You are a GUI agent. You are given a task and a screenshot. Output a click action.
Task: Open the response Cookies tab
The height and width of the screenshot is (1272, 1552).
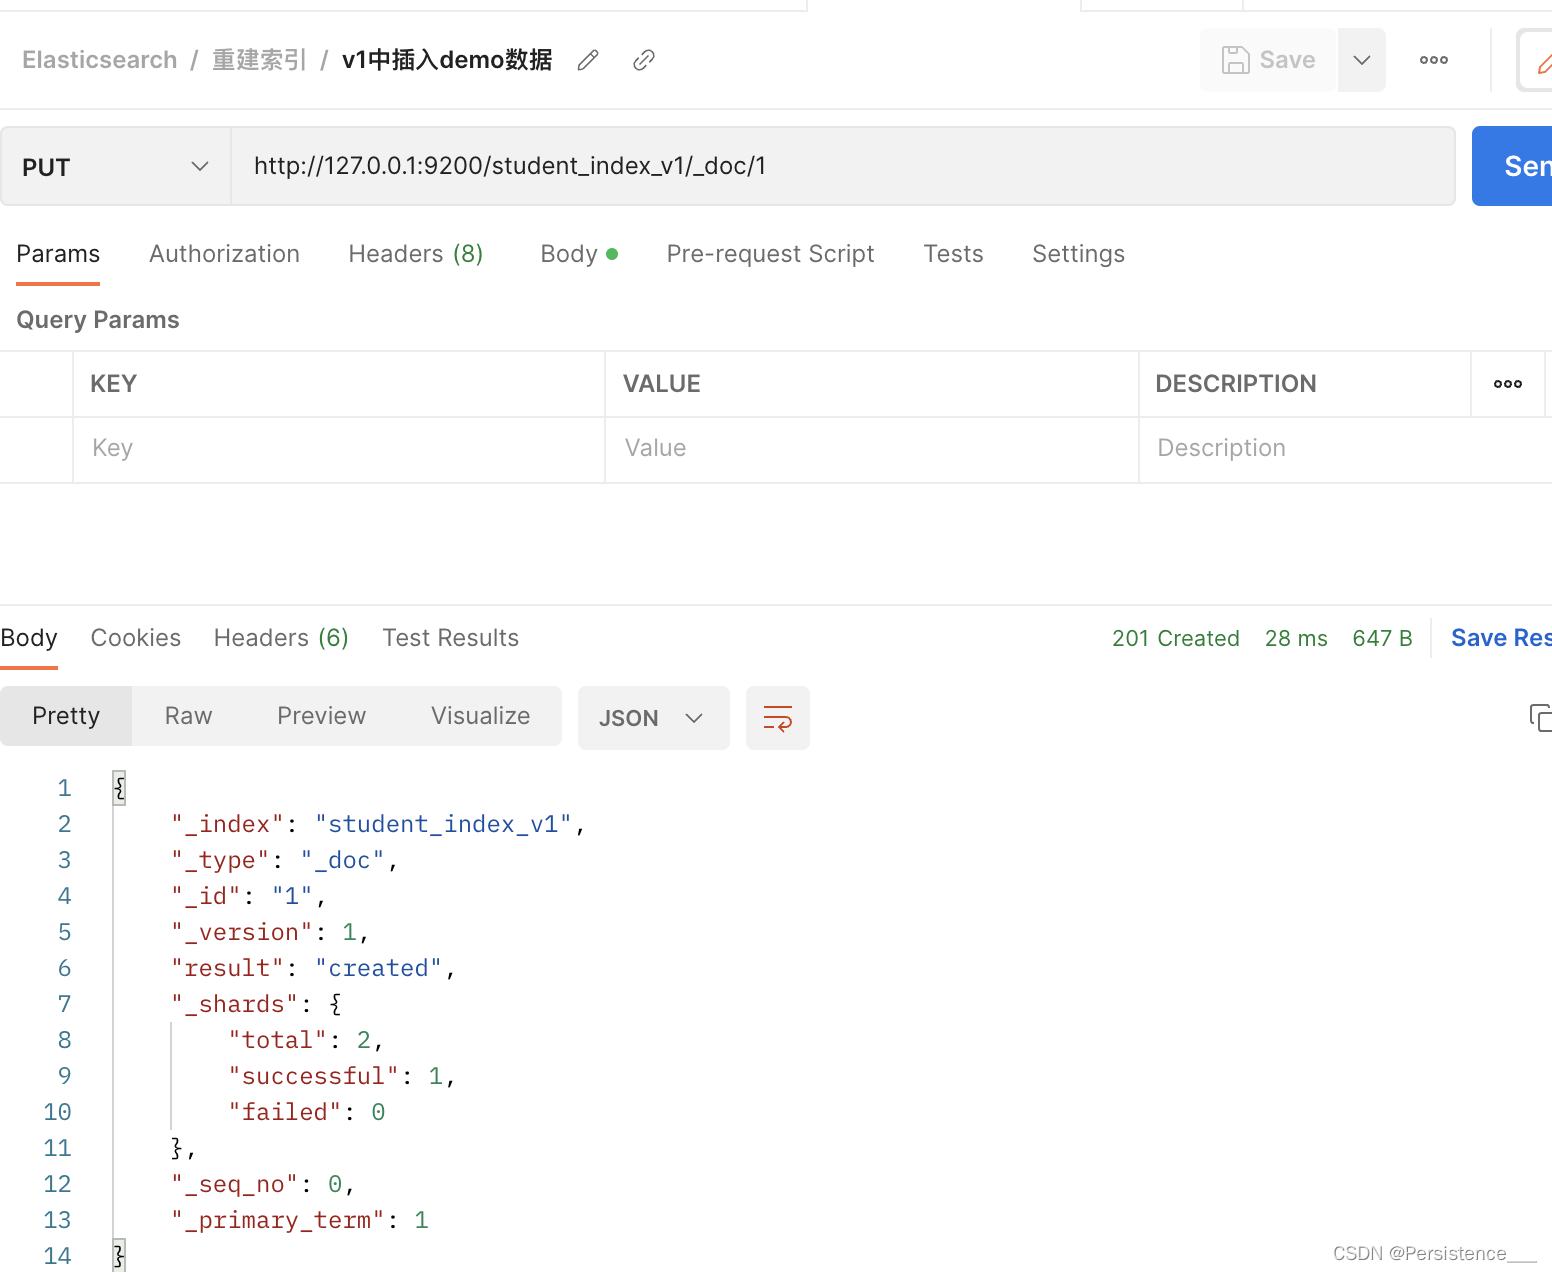click(x=136, y=638)
